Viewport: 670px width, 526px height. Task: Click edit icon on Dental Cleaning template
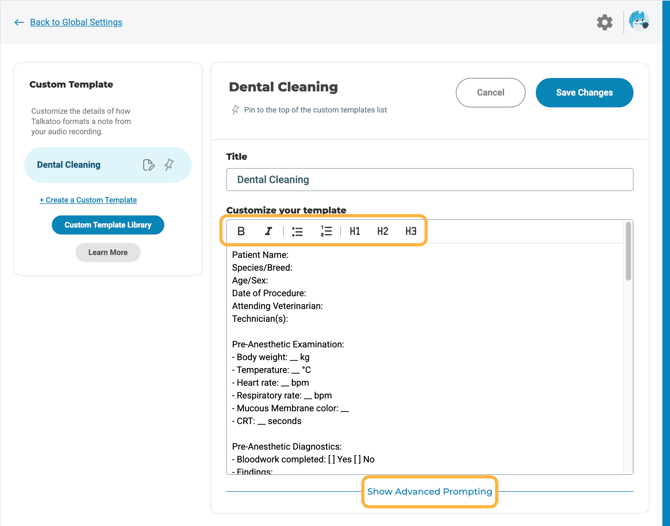click(148, 165)
